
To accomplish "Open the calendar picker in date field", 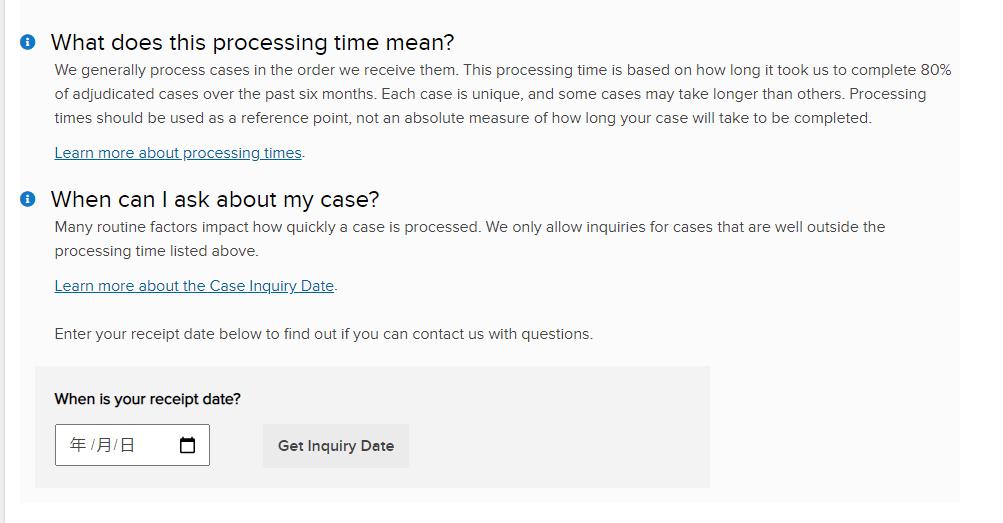I will point(187,446).
